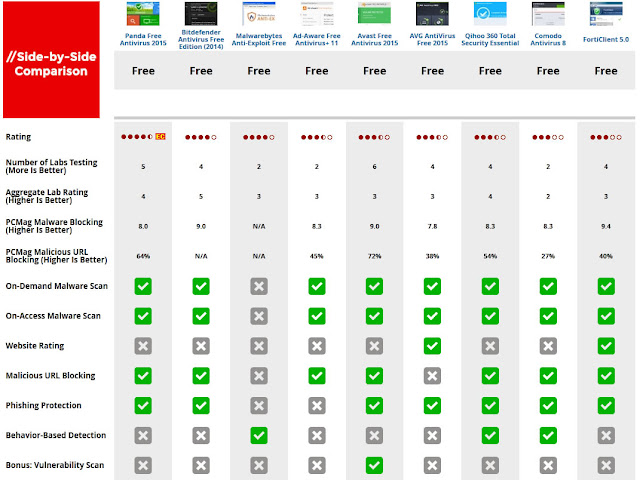Click Avast's labs testing count of 6
This screenshot has height=480, width=640.
pyautogui.click(x=374, y=167)
